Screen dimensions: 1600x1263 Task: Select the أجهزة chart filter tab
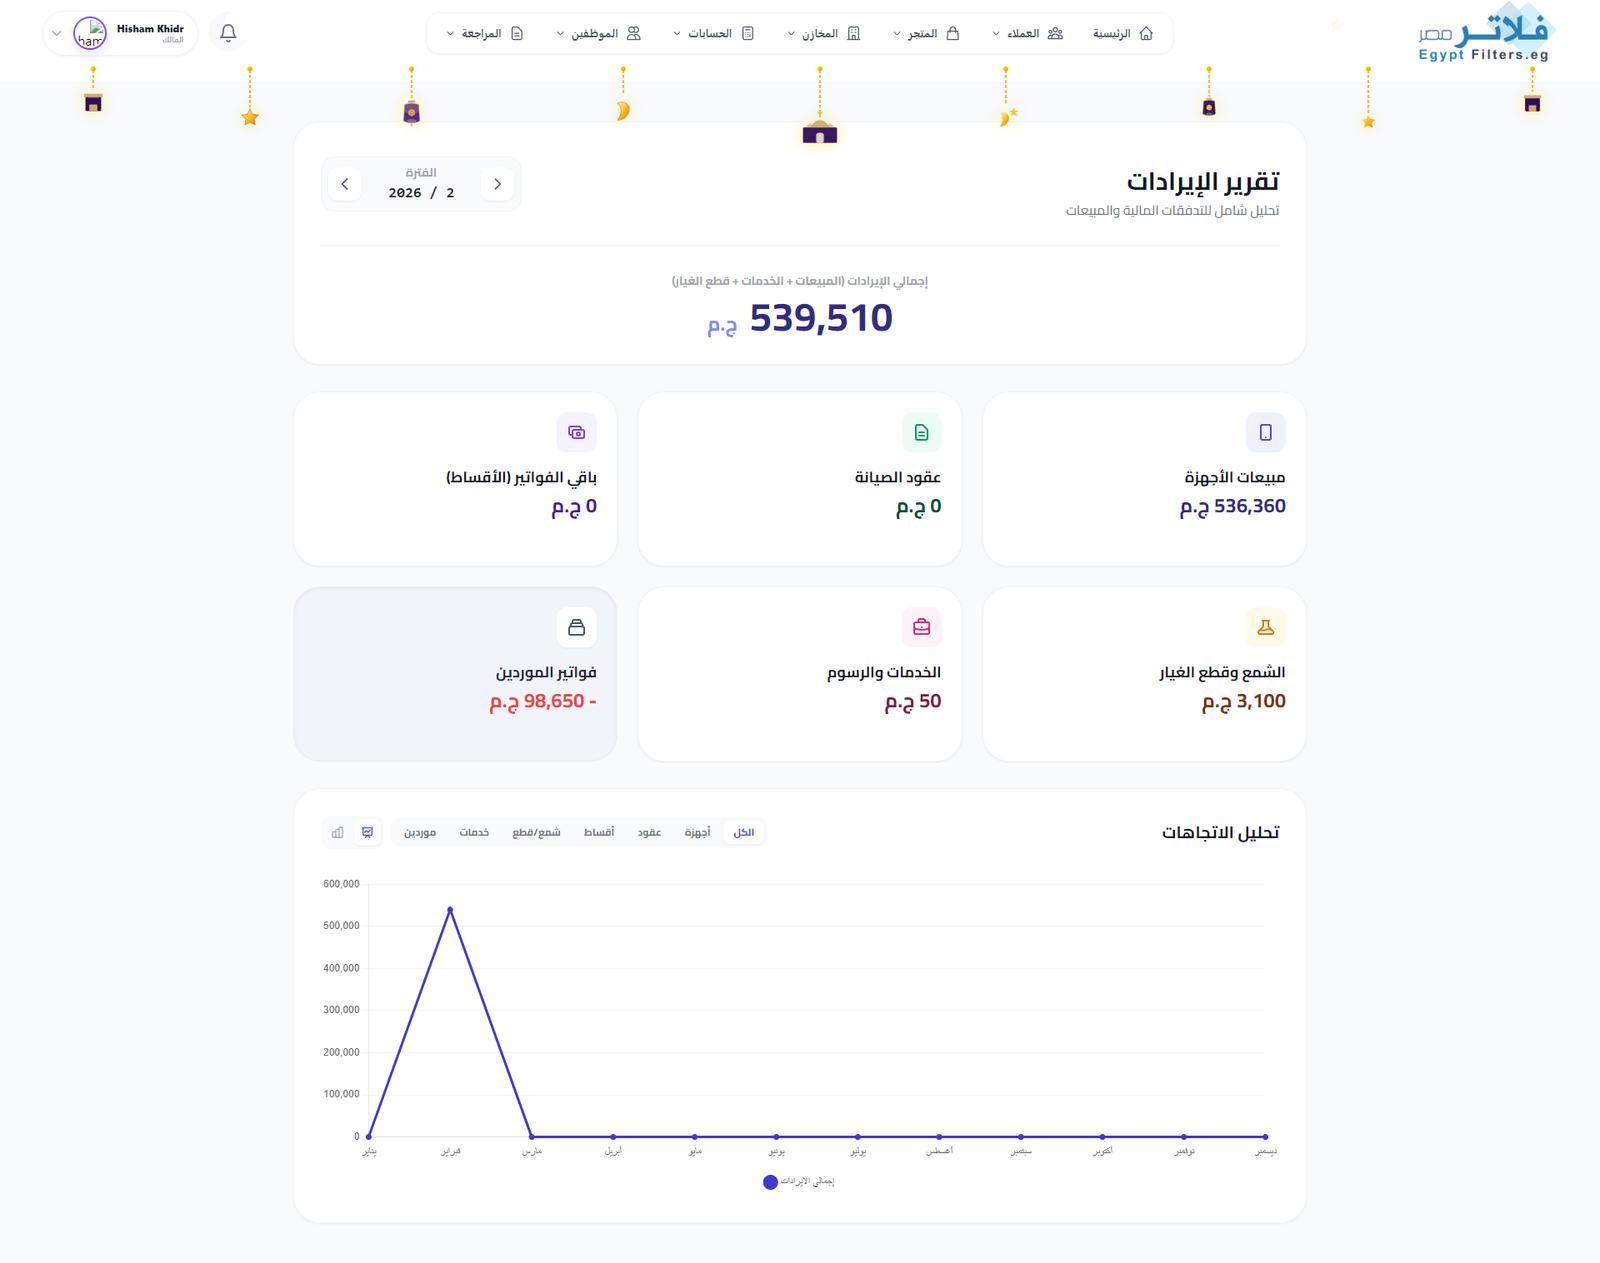coord(697,832)
